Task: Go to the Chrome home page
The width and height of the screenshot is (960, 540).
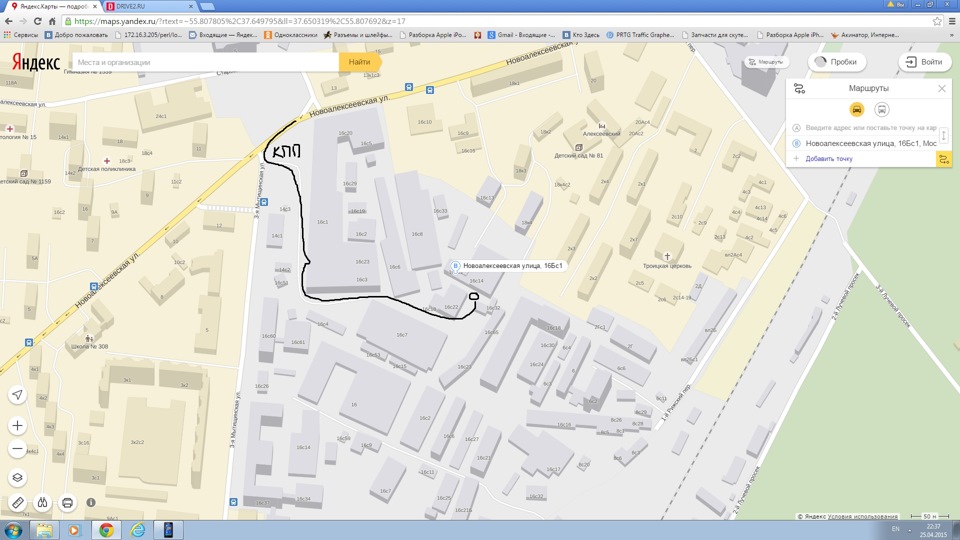Action: point(52,21)
